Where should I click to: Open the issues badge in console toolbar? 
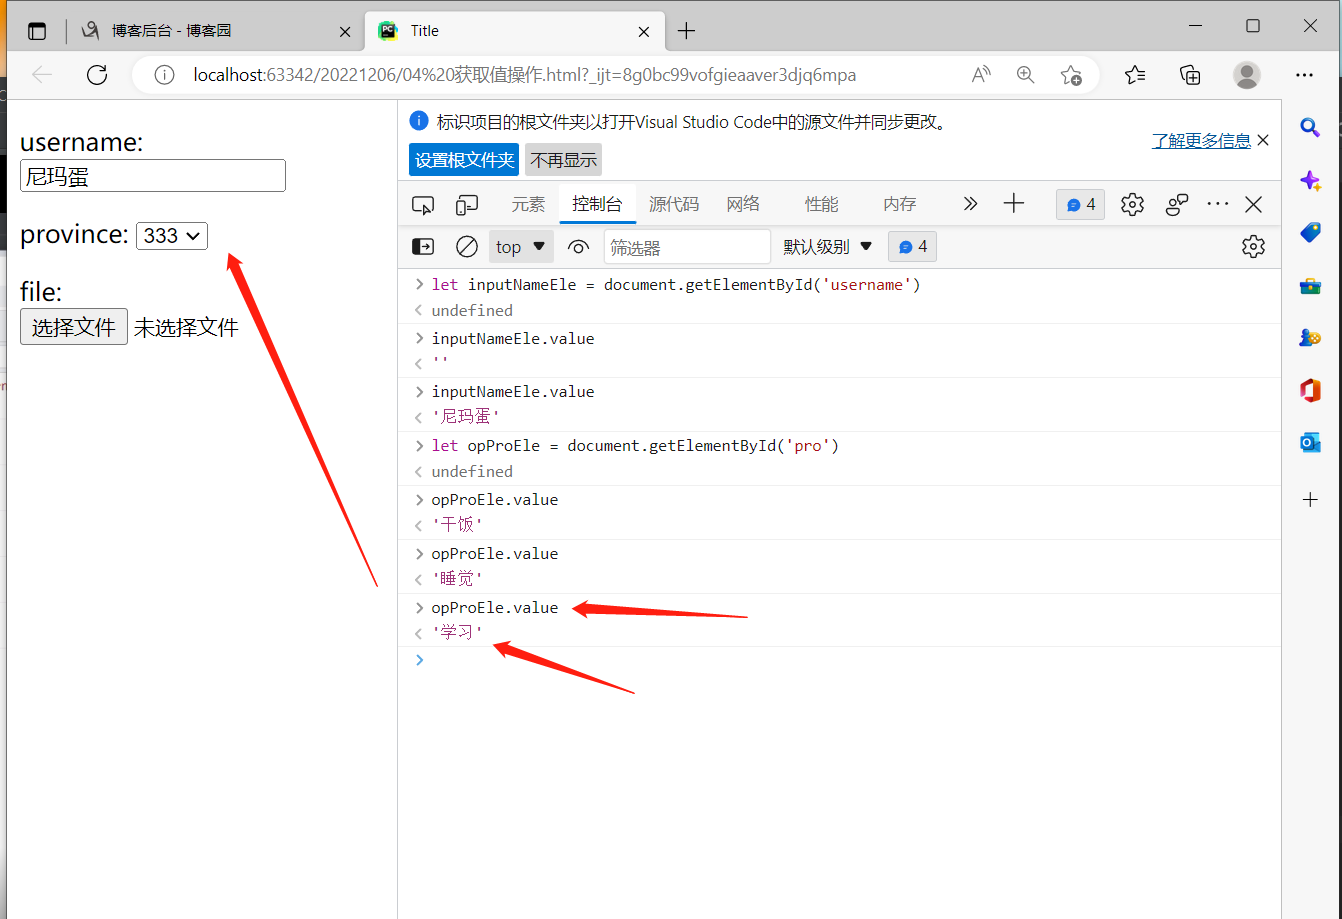[x=912, y=246]
